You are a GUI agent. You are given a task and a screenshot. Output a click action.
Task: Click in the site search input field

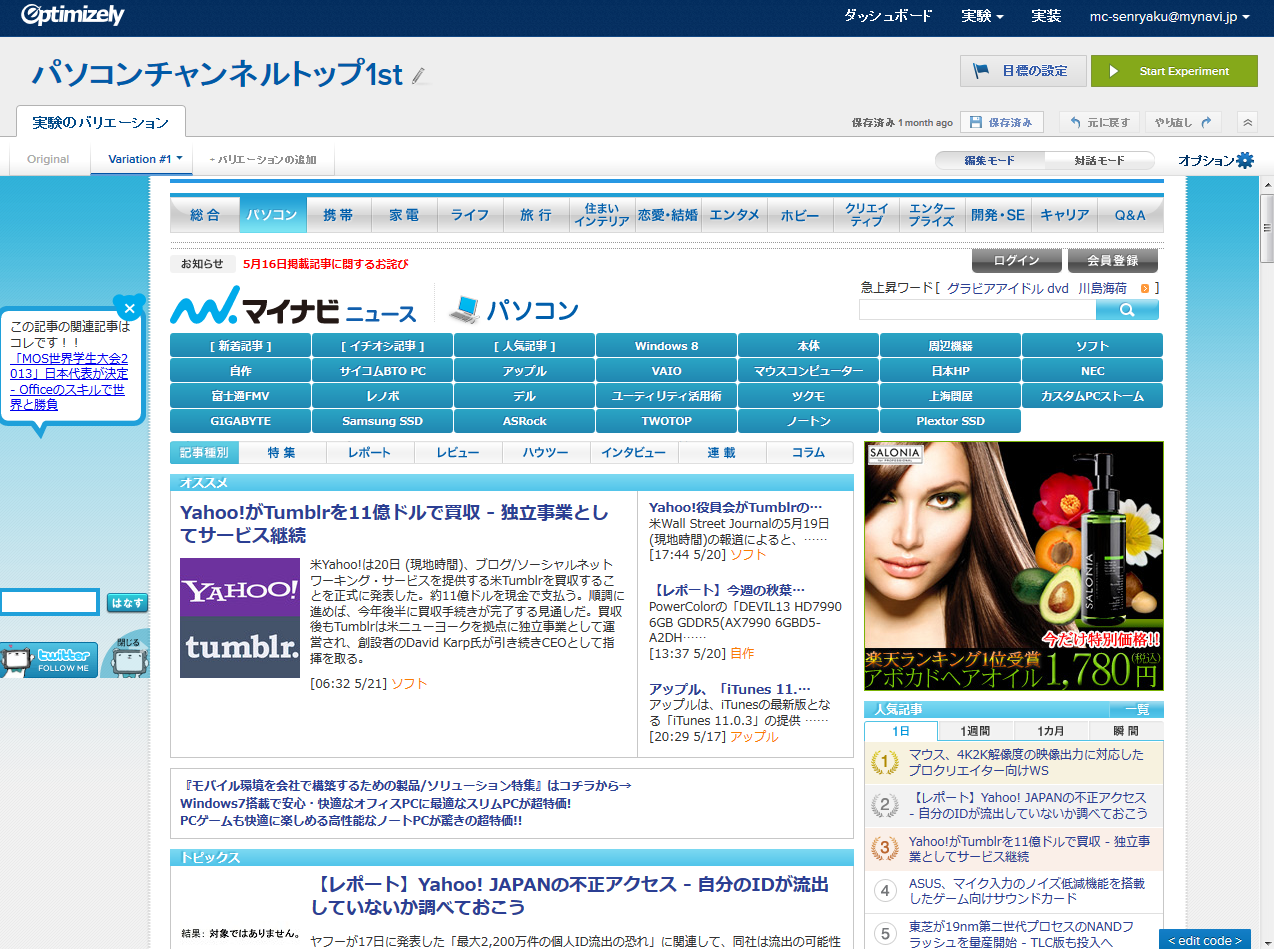[977, 310]
